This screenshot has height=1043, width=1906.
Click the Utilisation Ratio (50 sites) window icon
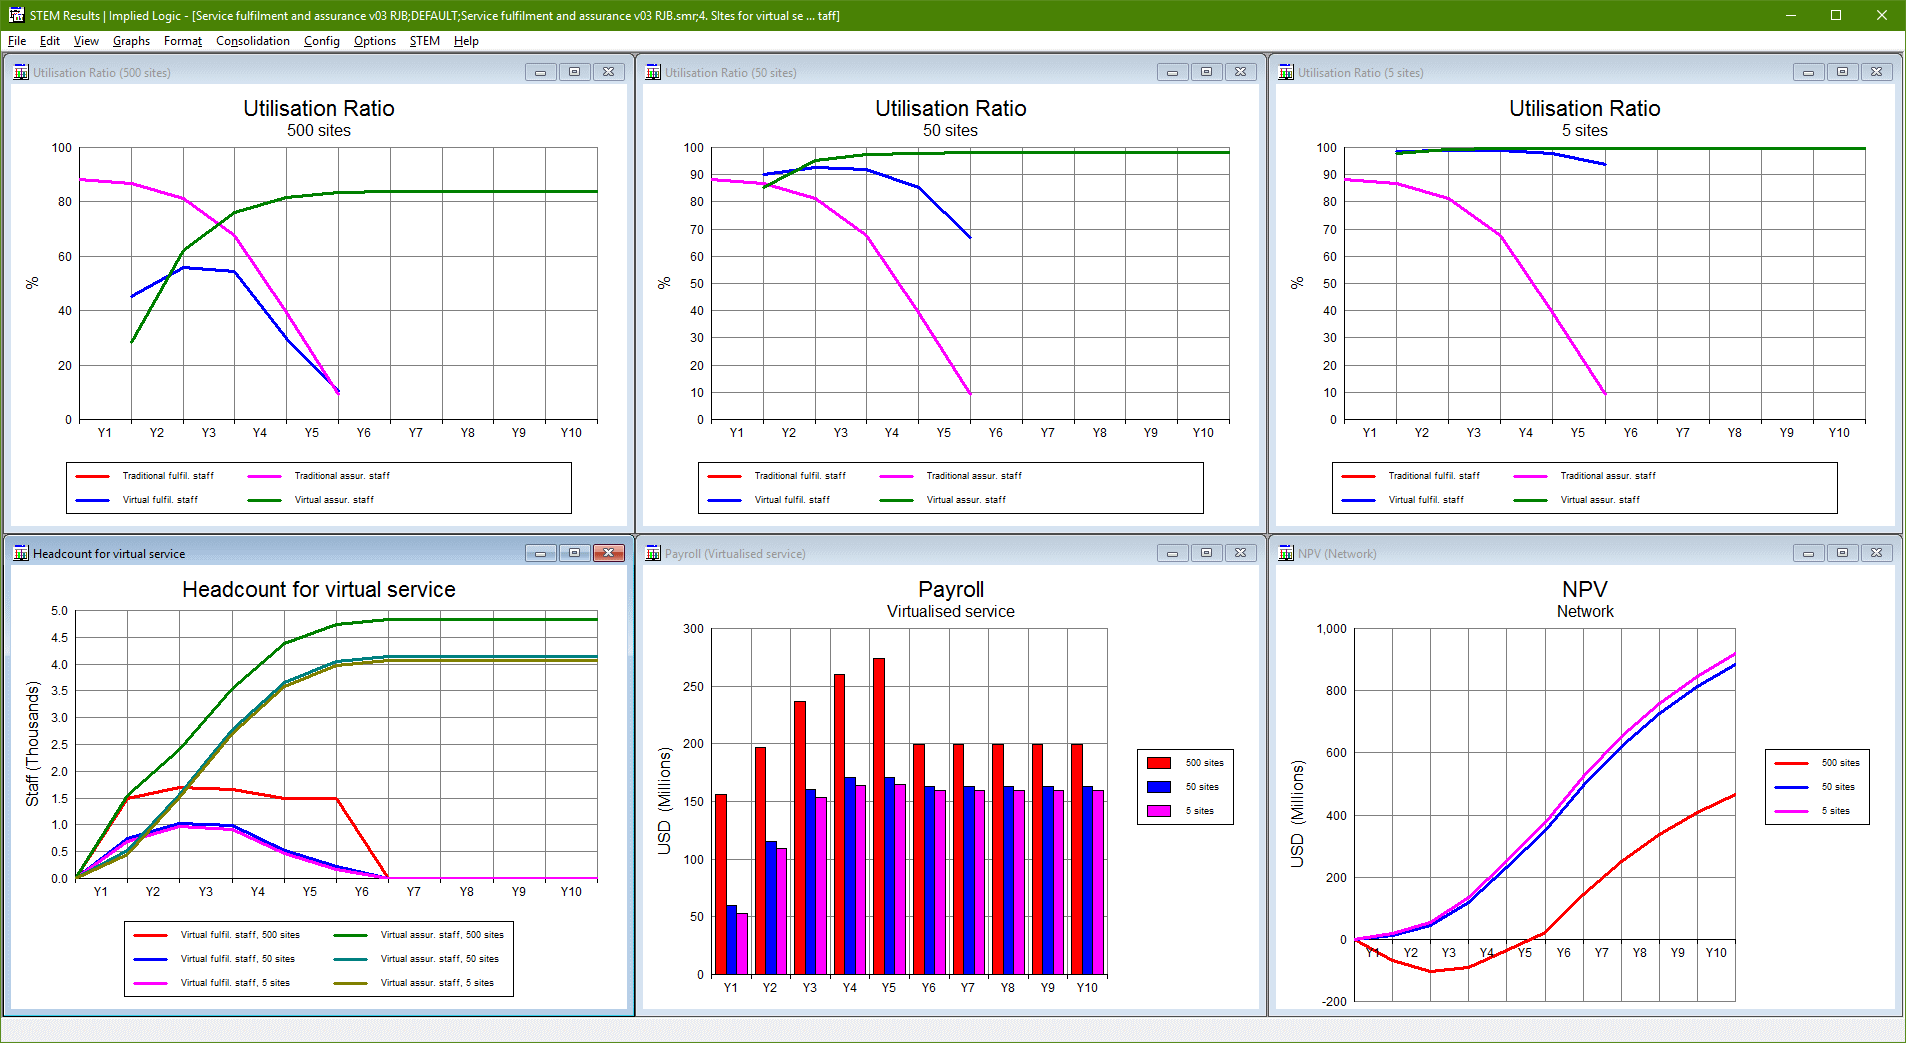(653, 72)
